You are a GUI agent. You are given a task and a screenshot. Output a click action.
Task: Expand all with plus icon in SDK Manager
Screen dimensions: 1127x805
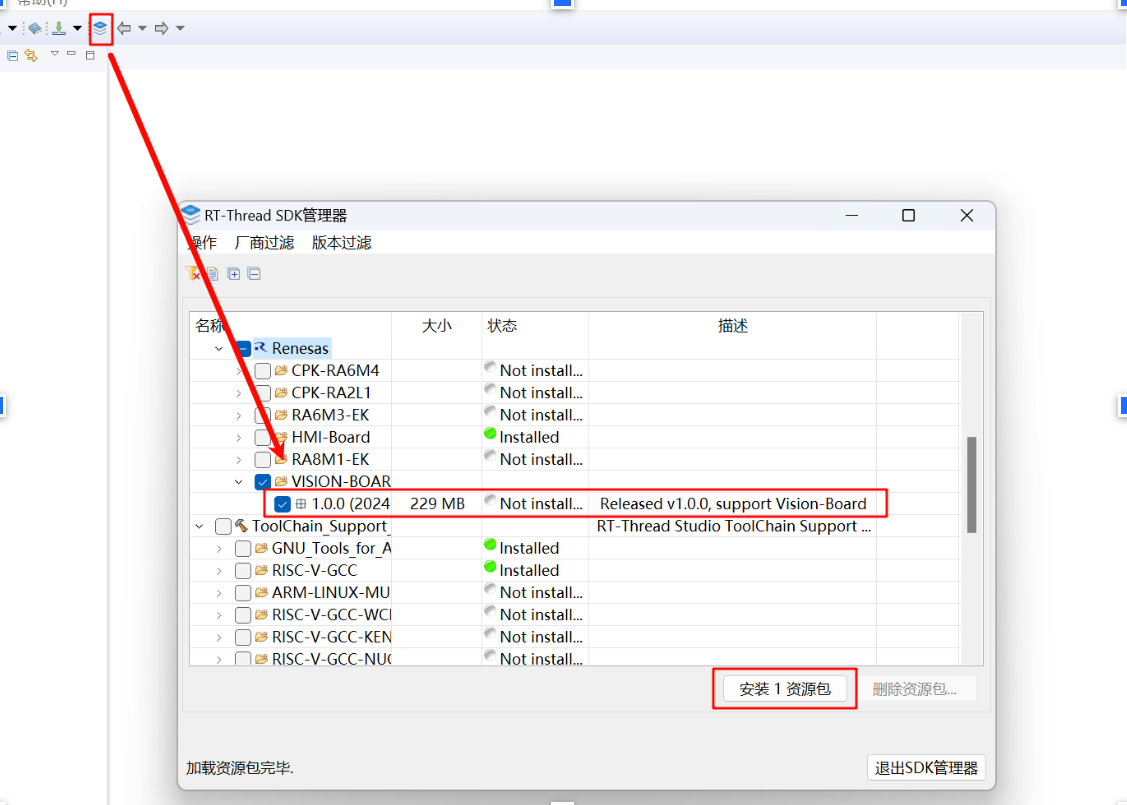coord(234,273)
